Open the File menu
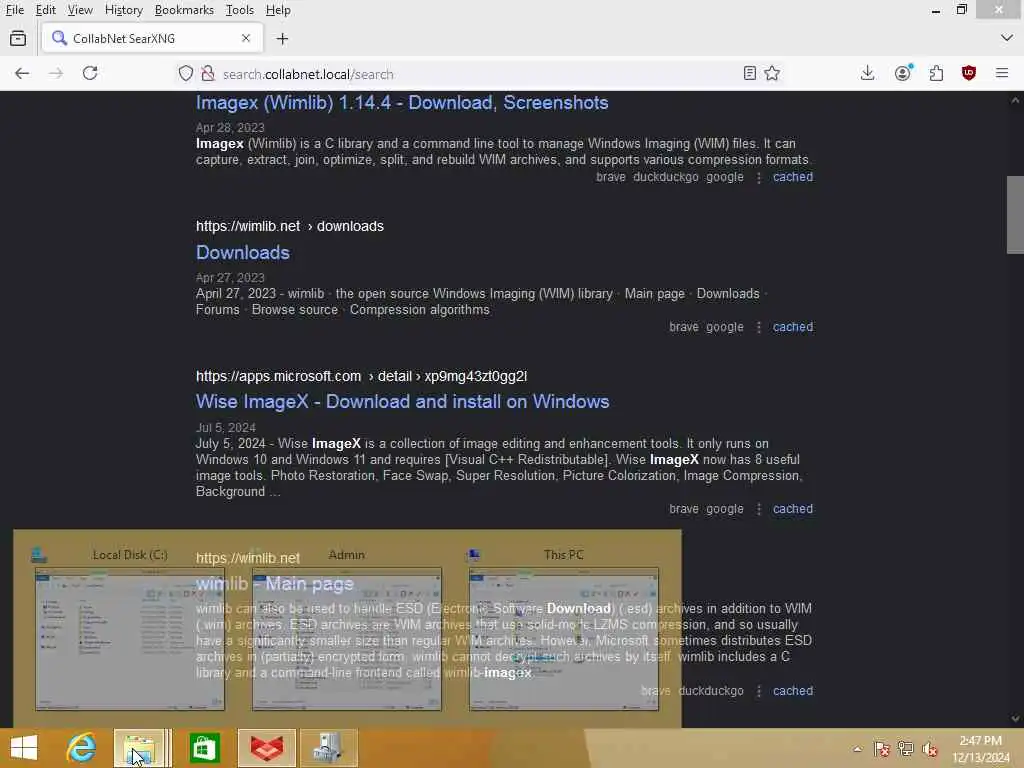The height and width of the screenshot is (768, 1024). [x=14, y=10]
